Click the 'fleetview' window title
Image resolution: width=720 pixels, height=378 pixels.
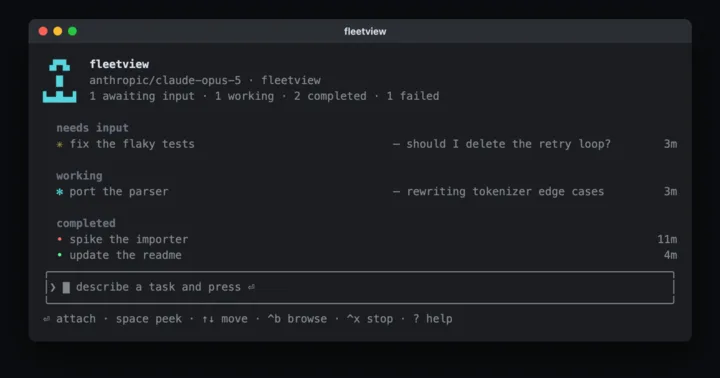tap(365, 32)
